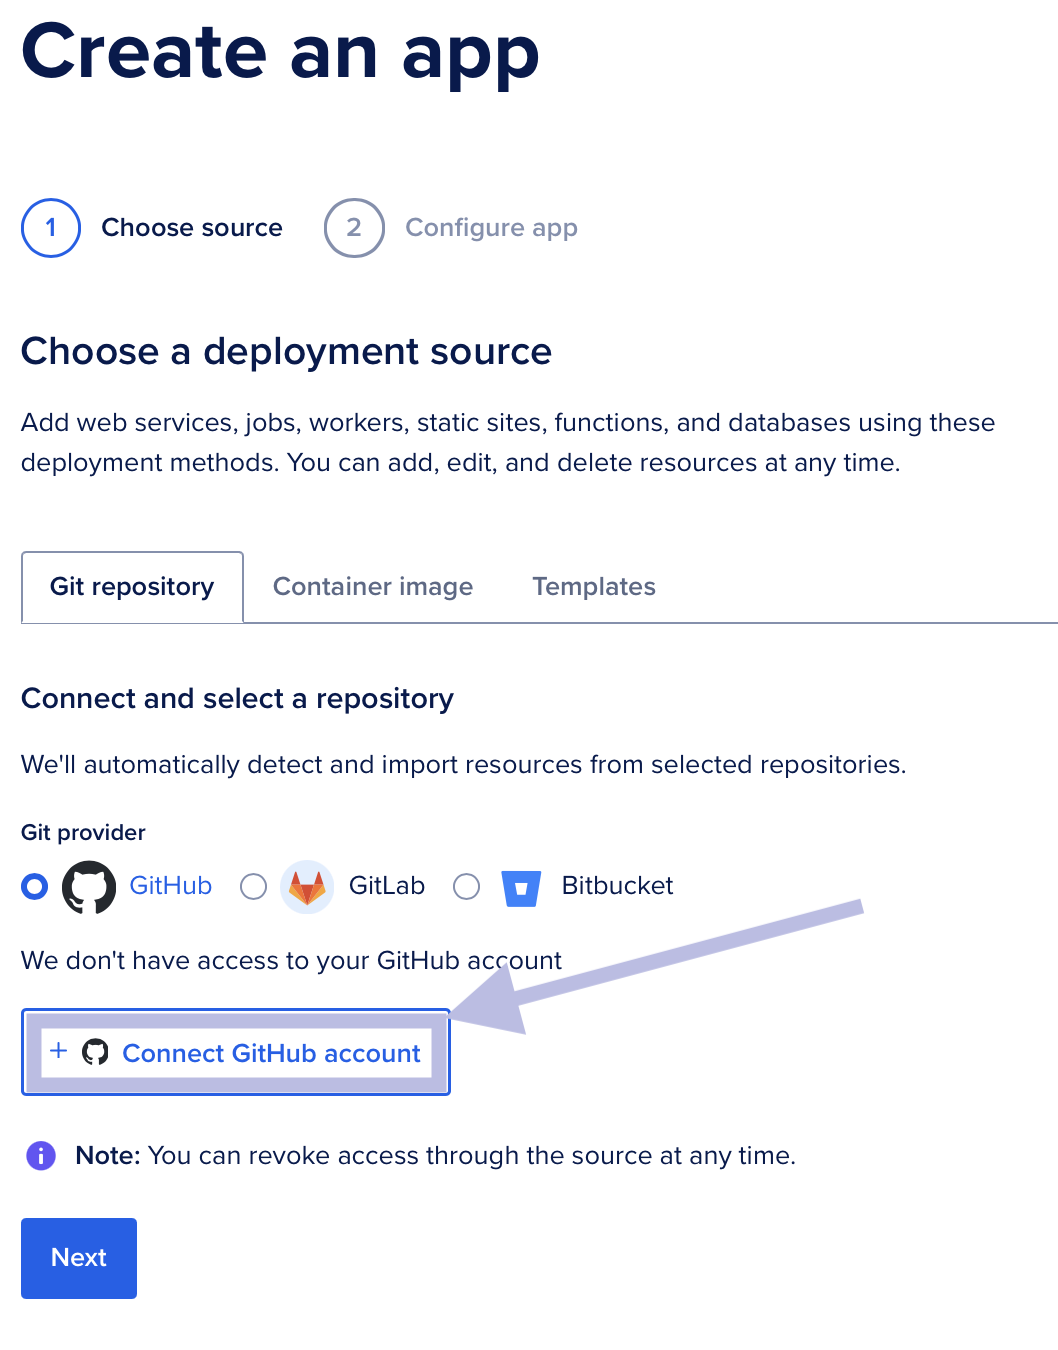Image resolution: width=1058 pixels, height=1350 pixels.
Task: Click the purple info icon beside Note
Action: pos(41,1156)
